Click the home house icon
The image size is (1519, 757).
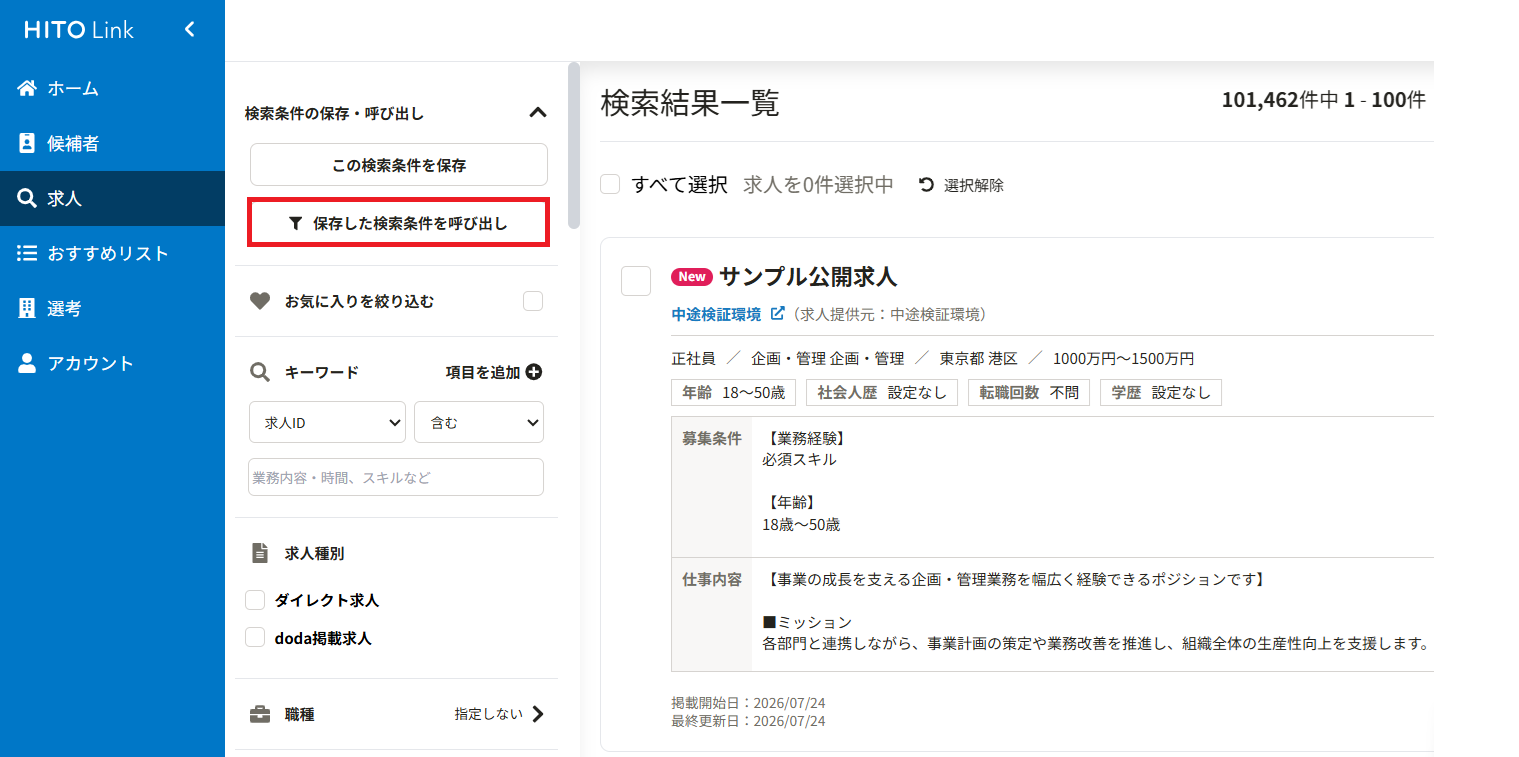pos(28,88)
